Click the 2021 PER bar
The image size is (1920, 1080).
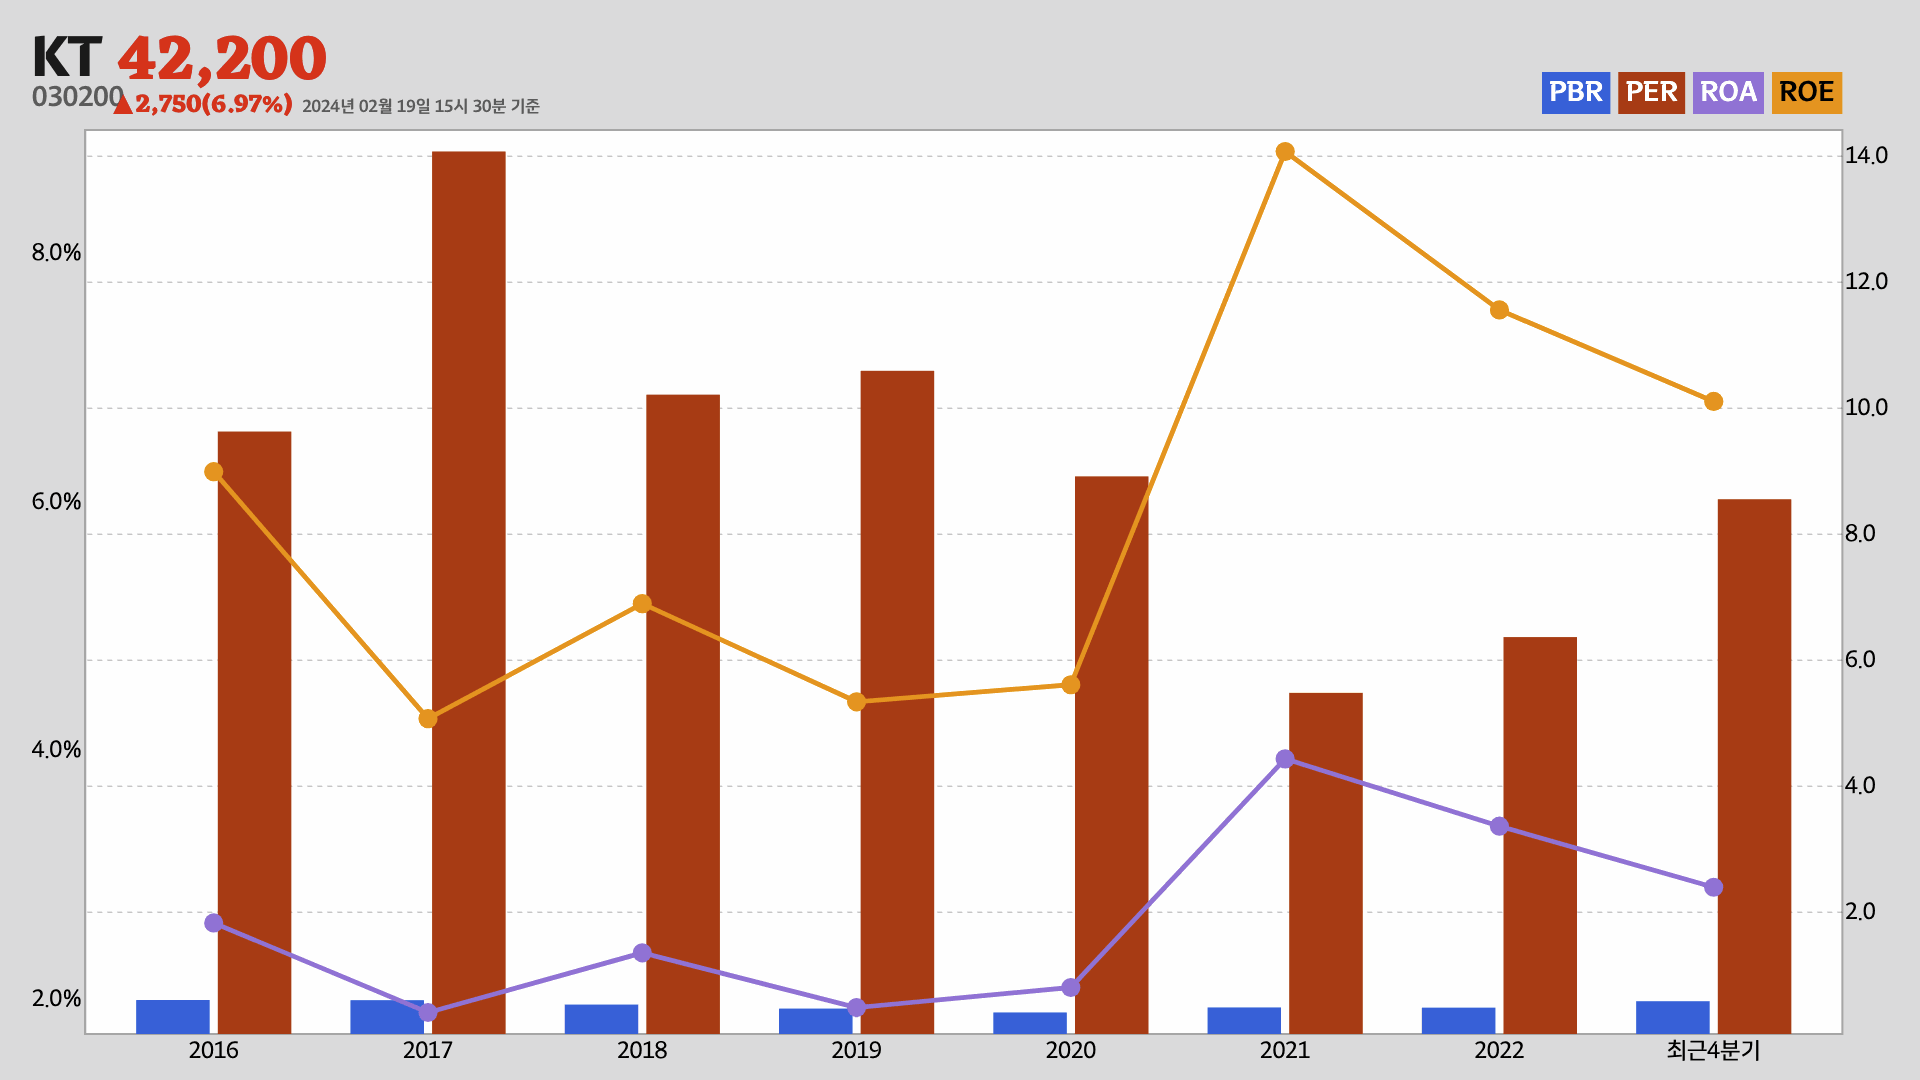(1326, 863)
